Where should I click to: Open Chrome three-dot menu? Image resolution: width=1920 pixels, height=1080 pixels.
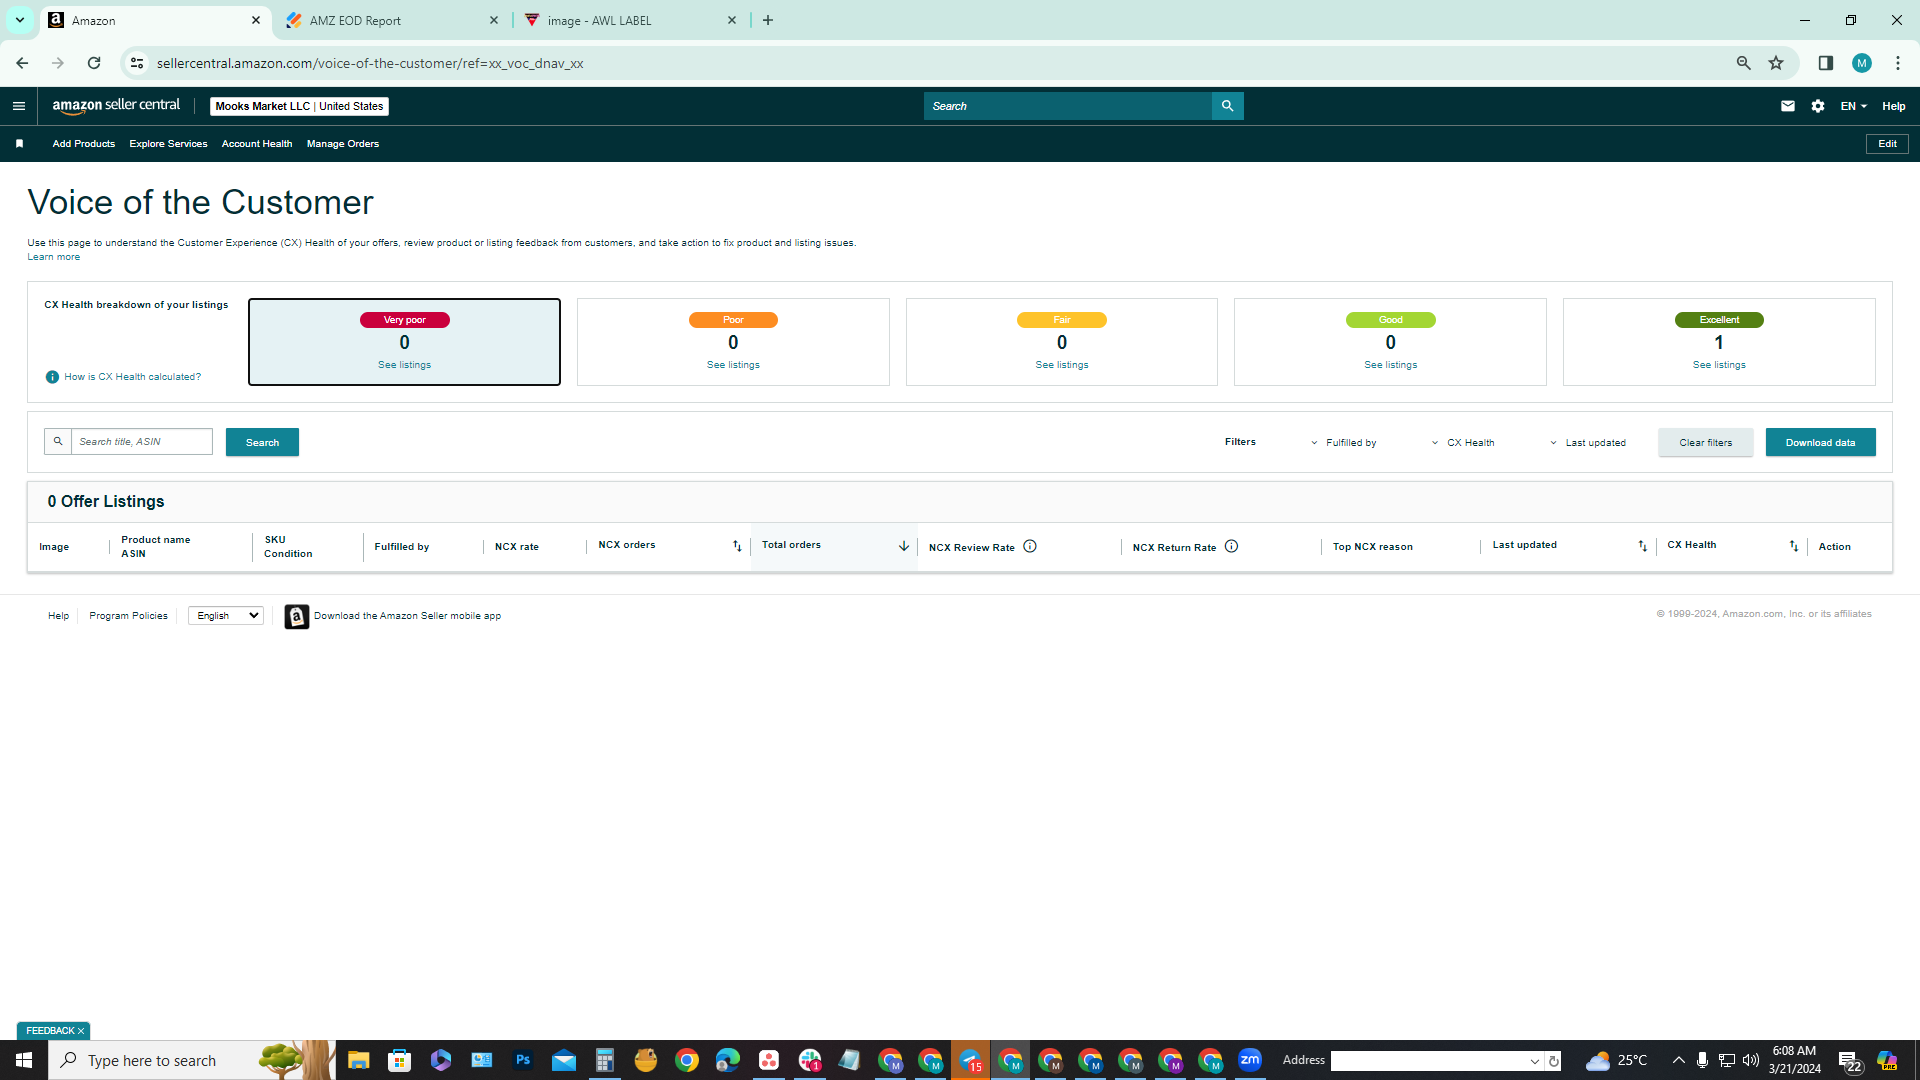point(1898,63)
